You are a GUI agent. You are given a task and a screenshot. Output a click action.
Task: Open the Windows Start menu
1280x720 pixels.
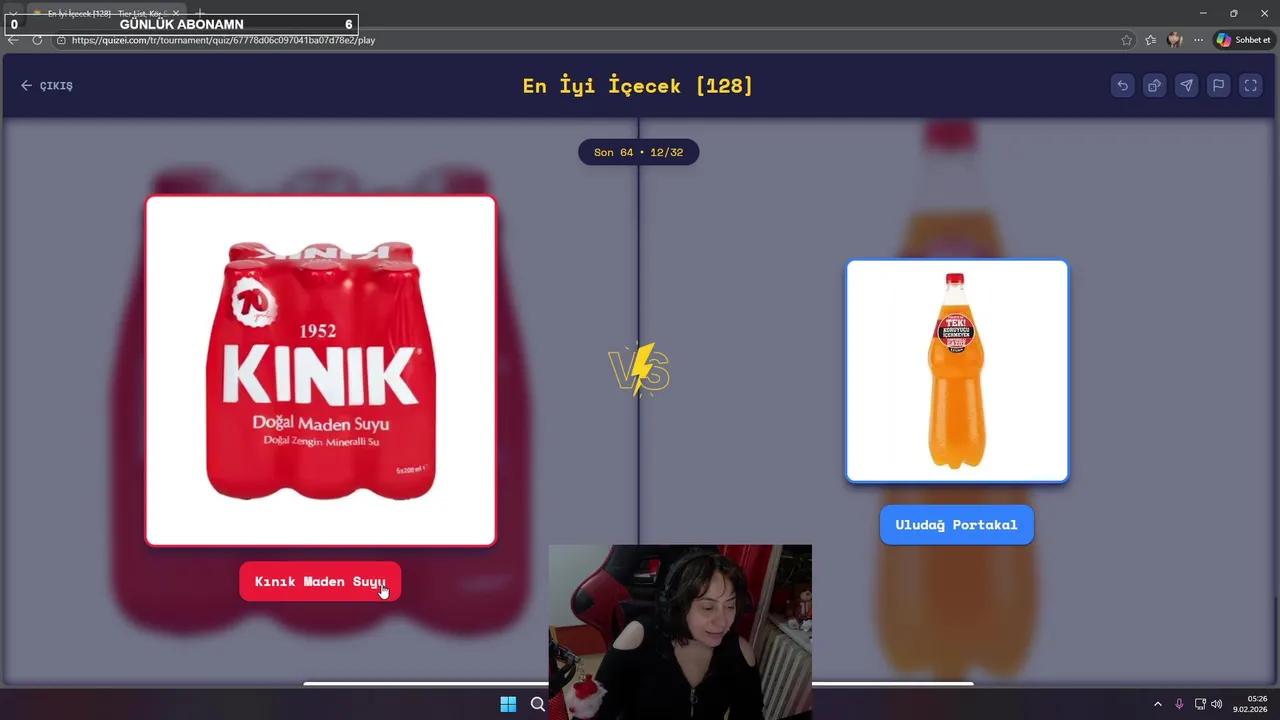click(508, 704)
